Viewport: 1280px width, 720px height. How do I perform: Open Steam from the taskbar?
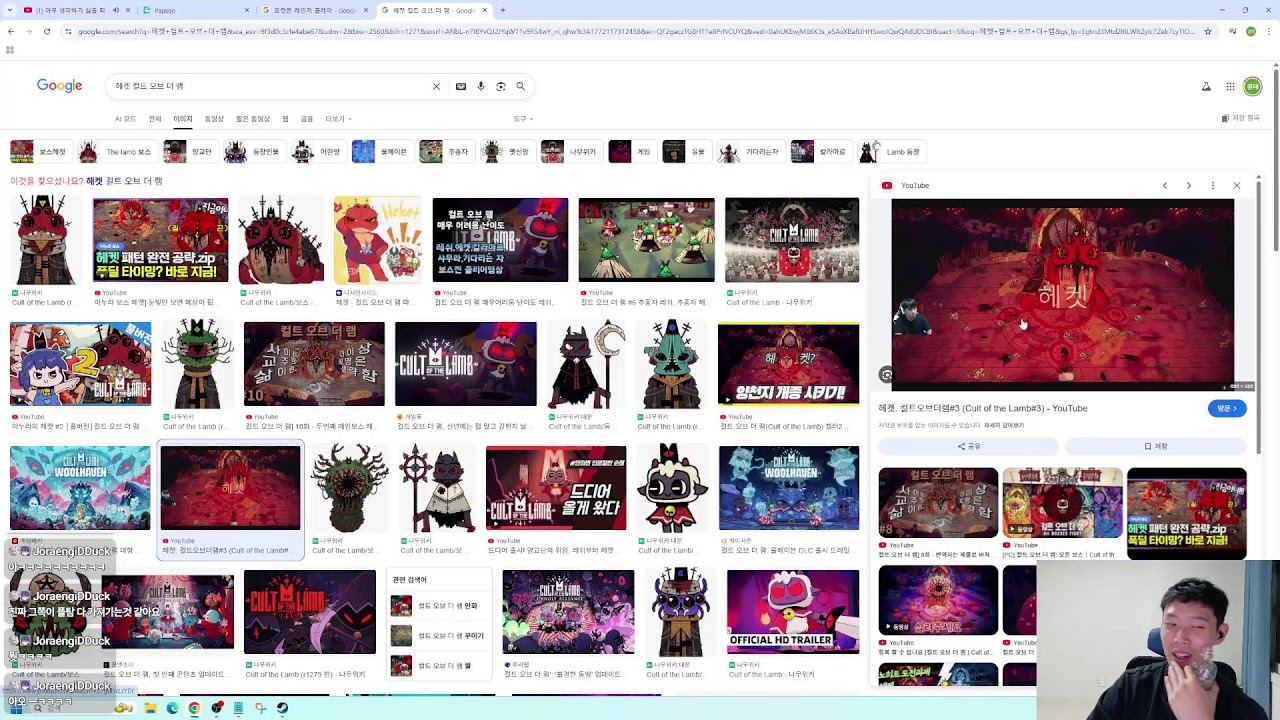(x=282, y=708)
